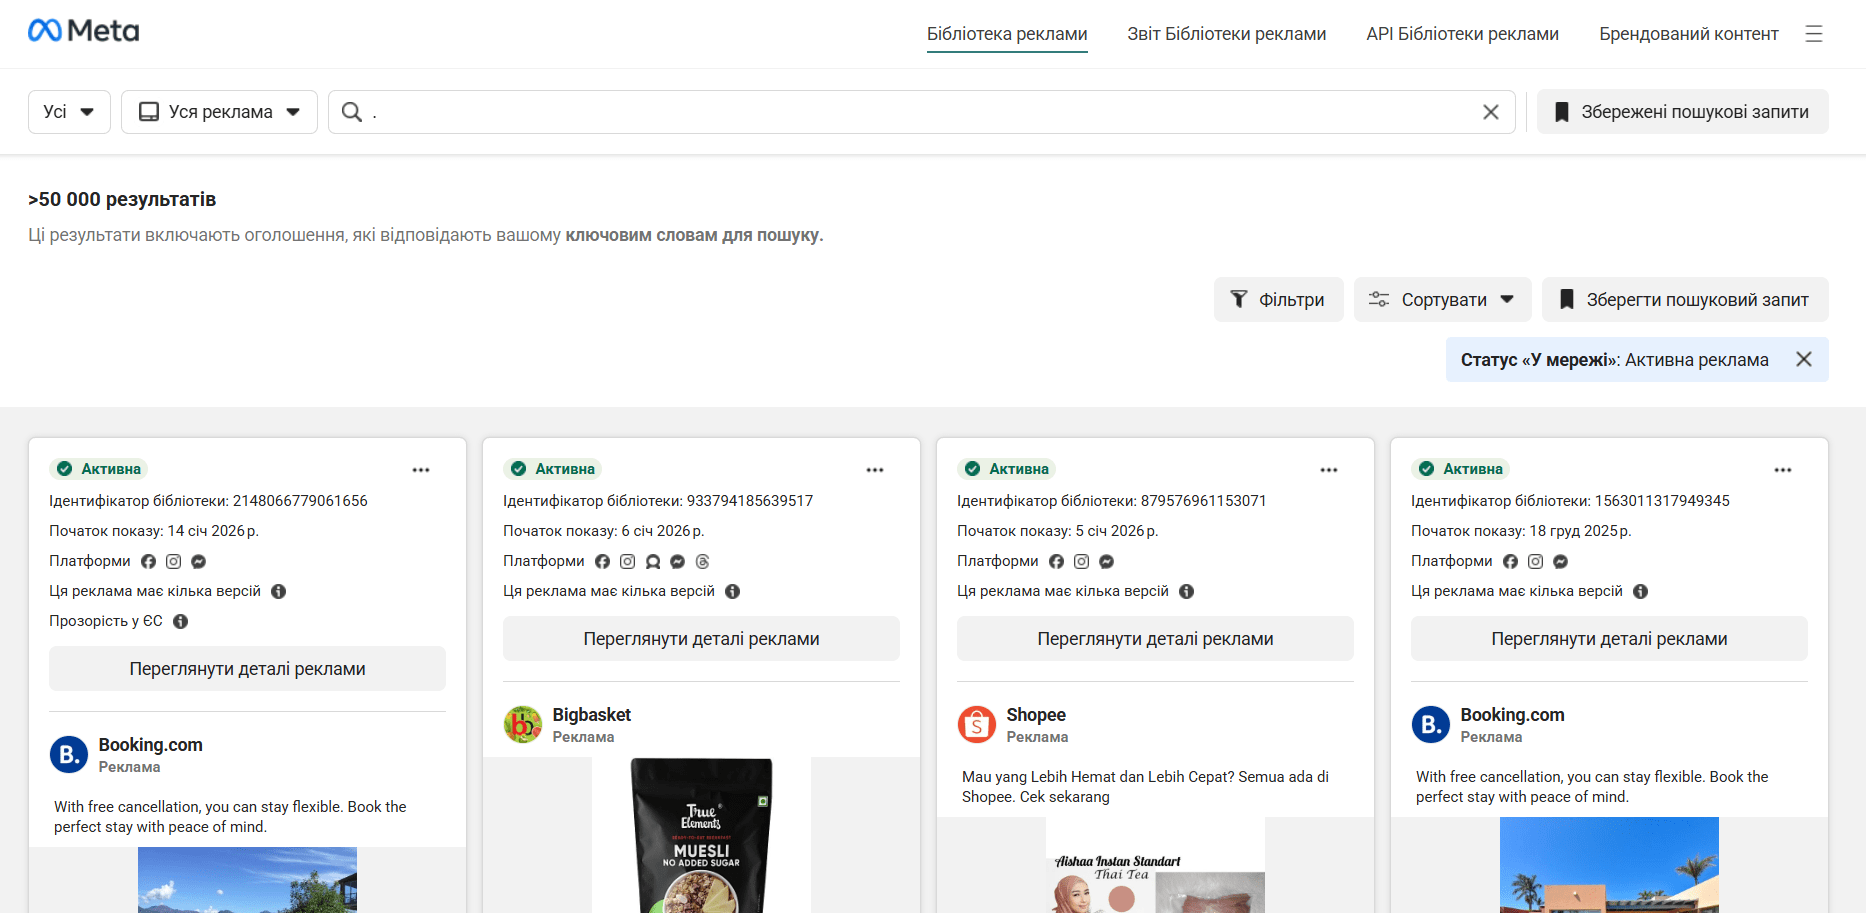Open Booking.com page link in ad 1563011317949345
The width and height of the screenshot is (1866, 913).
click(1513, 715)
